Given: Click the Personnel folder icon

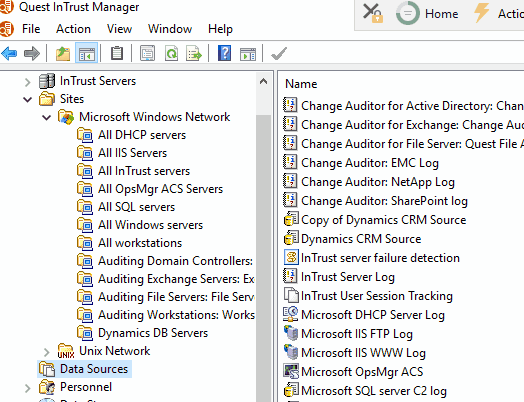Looking at the screenshot, I should (47, 387).
